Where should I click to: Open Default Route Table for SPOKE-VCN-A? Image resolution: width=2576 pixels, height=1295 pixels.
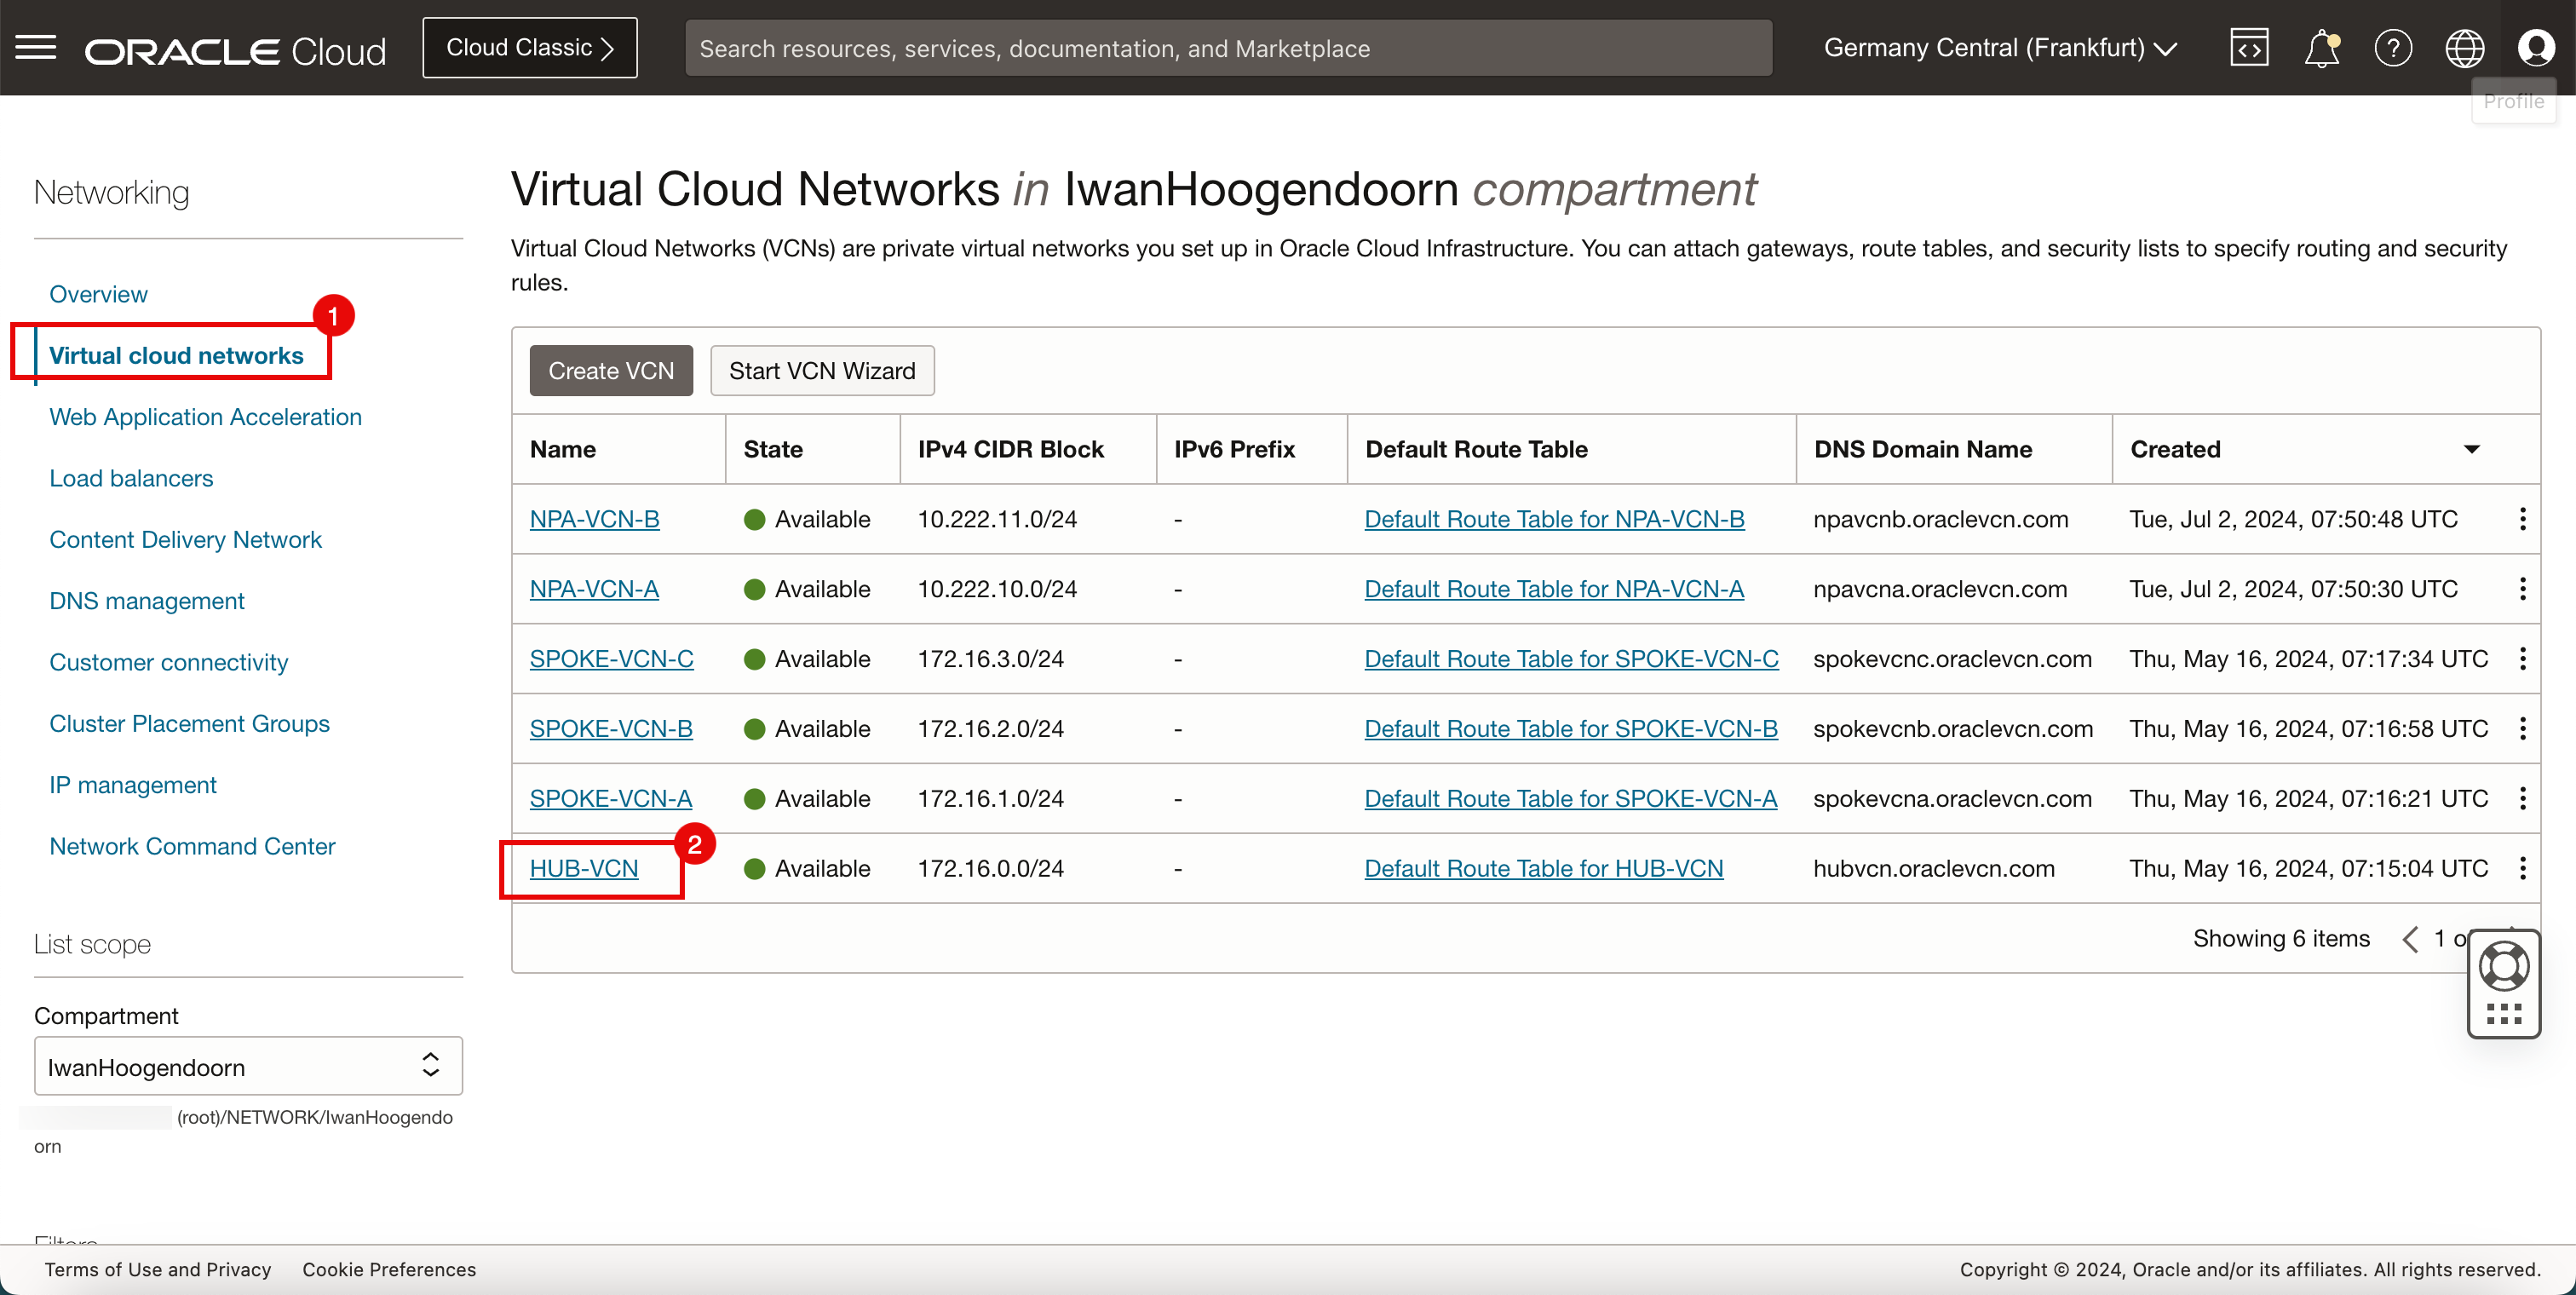(x=1570, y=798)
